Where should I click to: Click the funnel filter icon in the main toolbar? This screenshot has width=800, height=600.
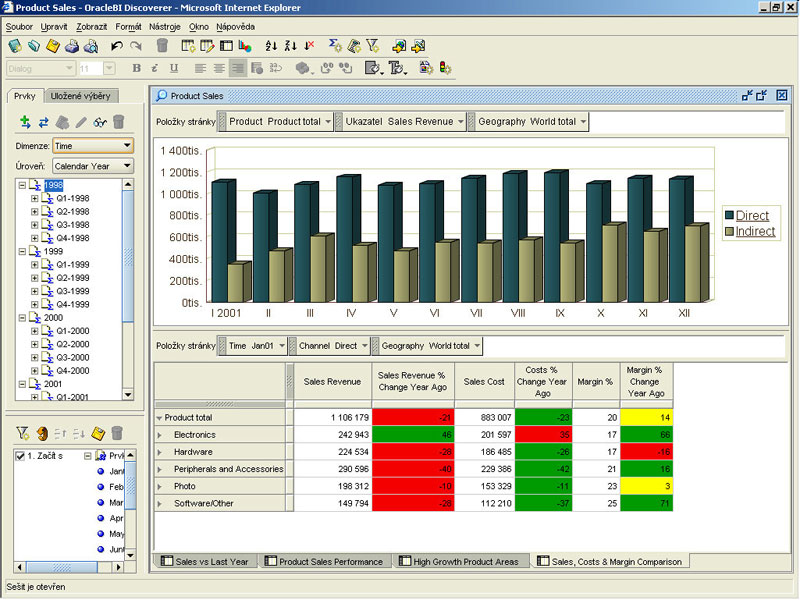pyautogui.click(x=373, y=46)
